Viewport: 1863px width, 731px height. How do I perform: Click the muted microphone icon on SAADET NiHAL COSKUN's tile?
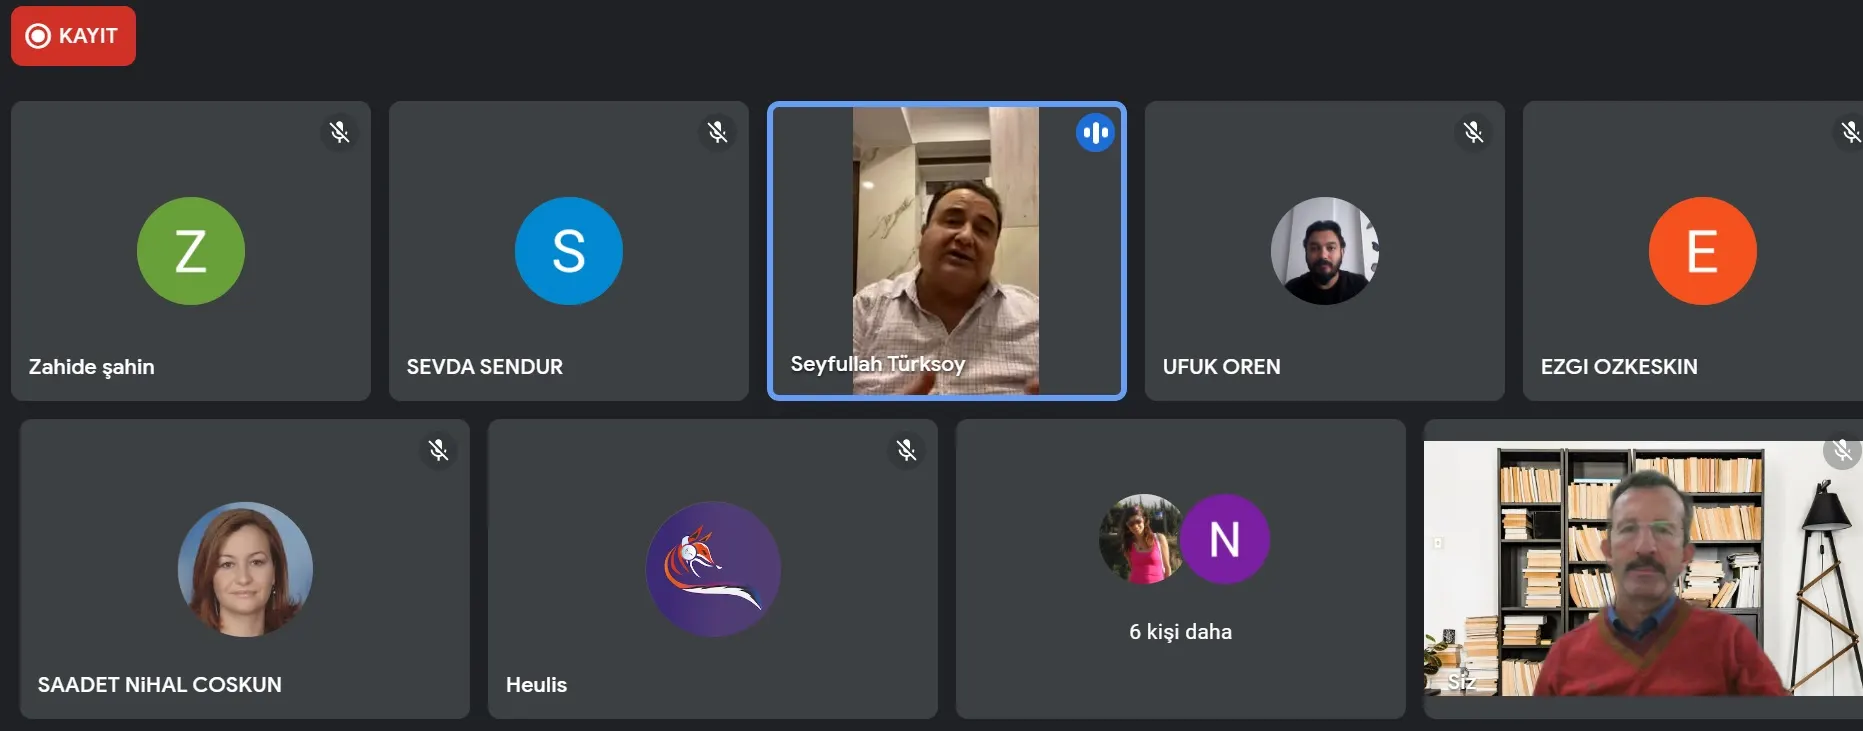(439, 450)
